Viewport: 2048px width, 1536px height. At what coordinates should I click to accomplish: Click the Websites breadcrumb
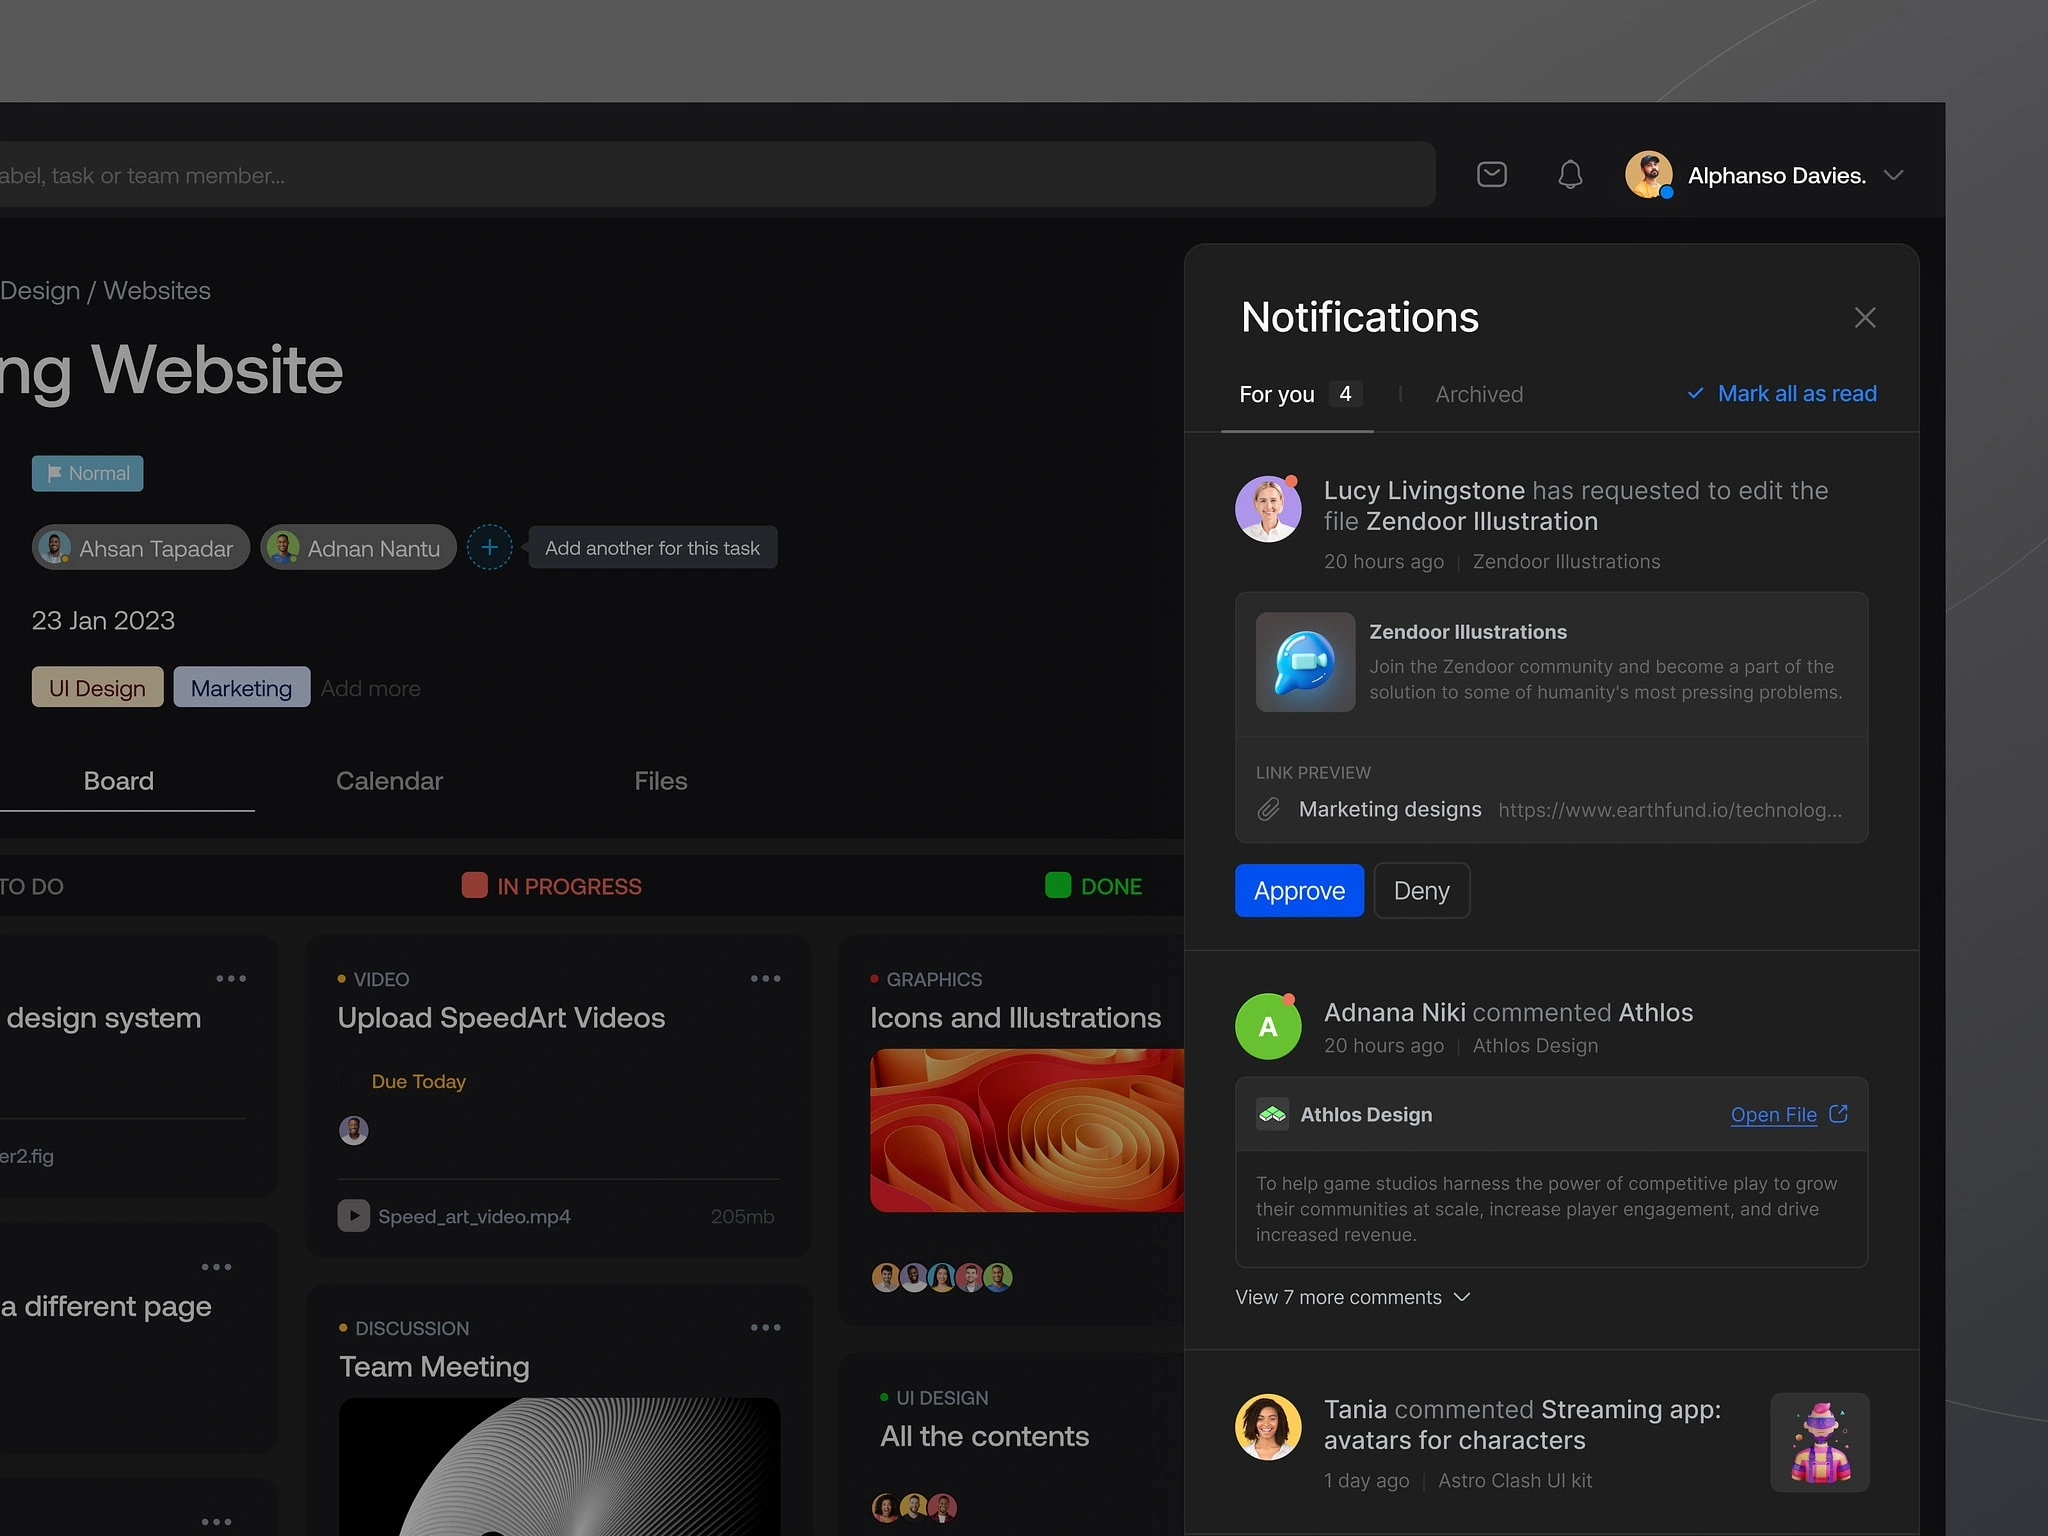tap(157, 291)
